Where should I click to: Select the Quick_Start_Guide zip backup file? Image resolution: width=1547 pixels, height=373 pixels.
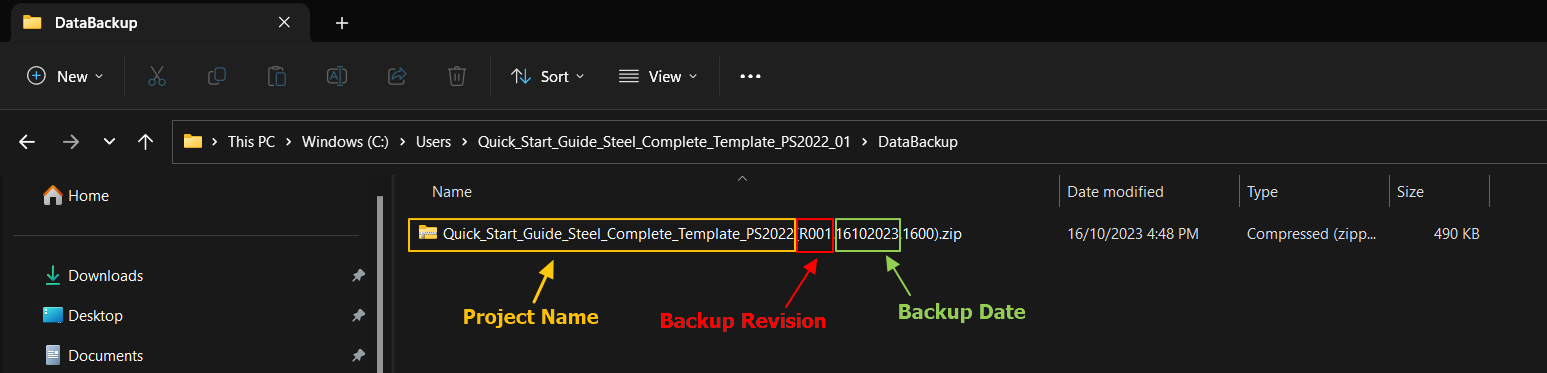point(690,234)
